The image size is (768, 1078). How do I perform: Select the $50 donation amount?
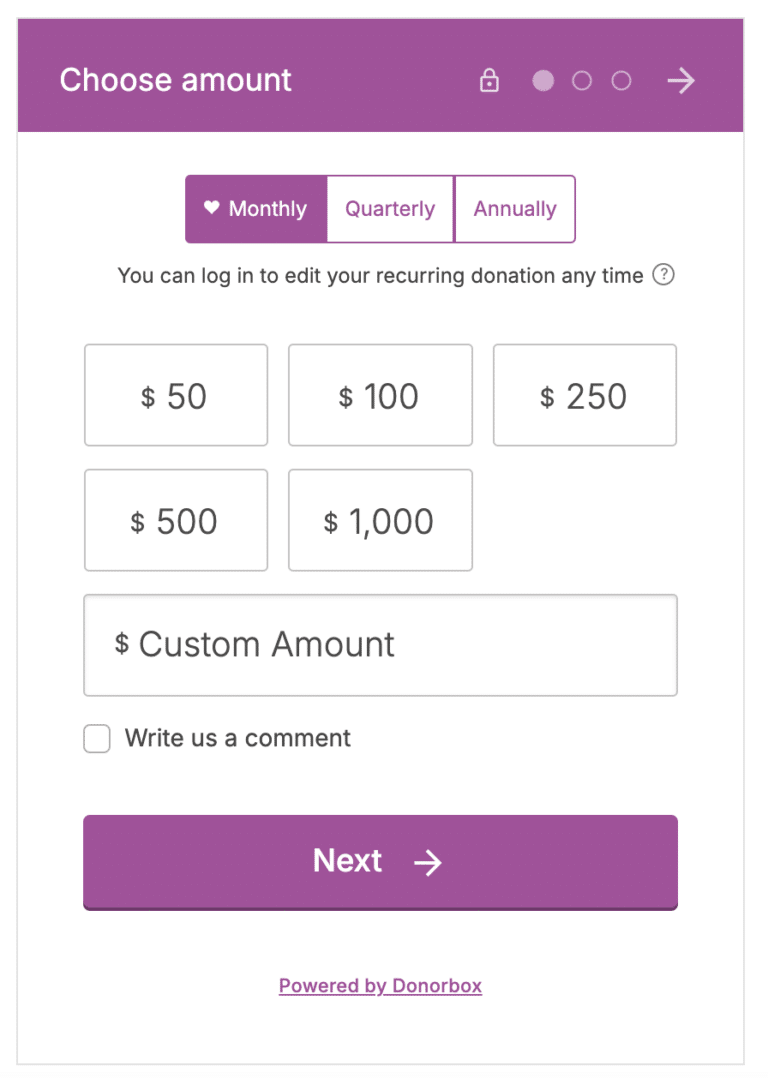[176, 394]
